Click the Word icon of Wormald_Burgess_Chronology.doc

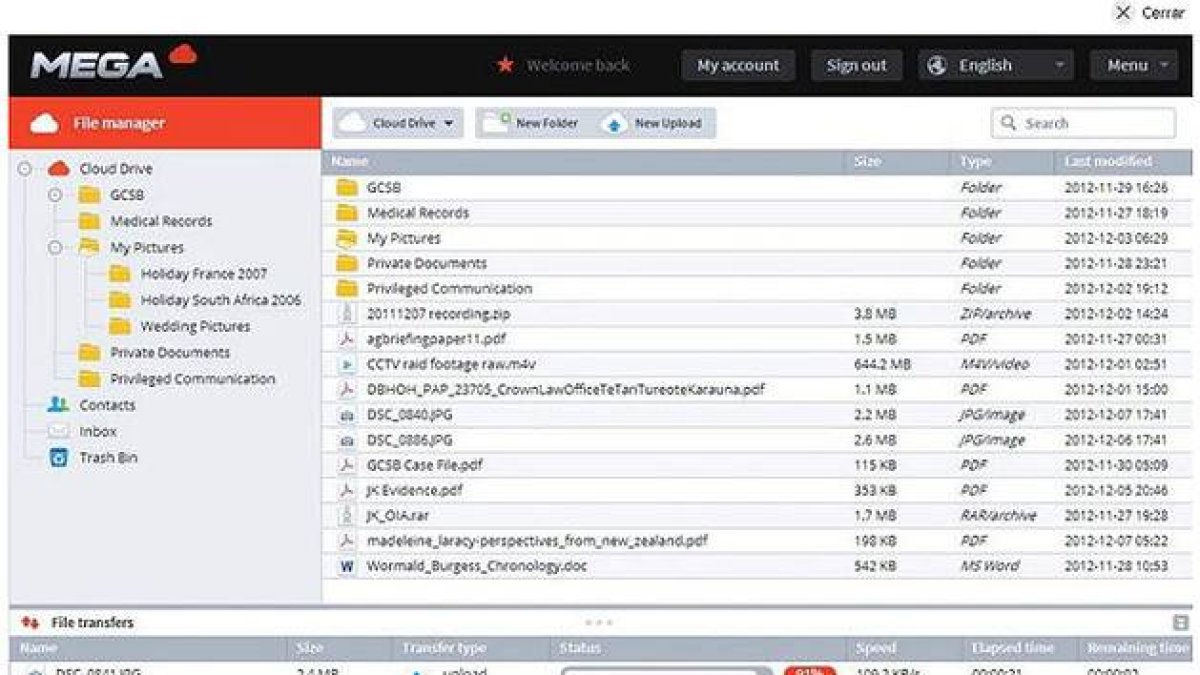[347, 566]
